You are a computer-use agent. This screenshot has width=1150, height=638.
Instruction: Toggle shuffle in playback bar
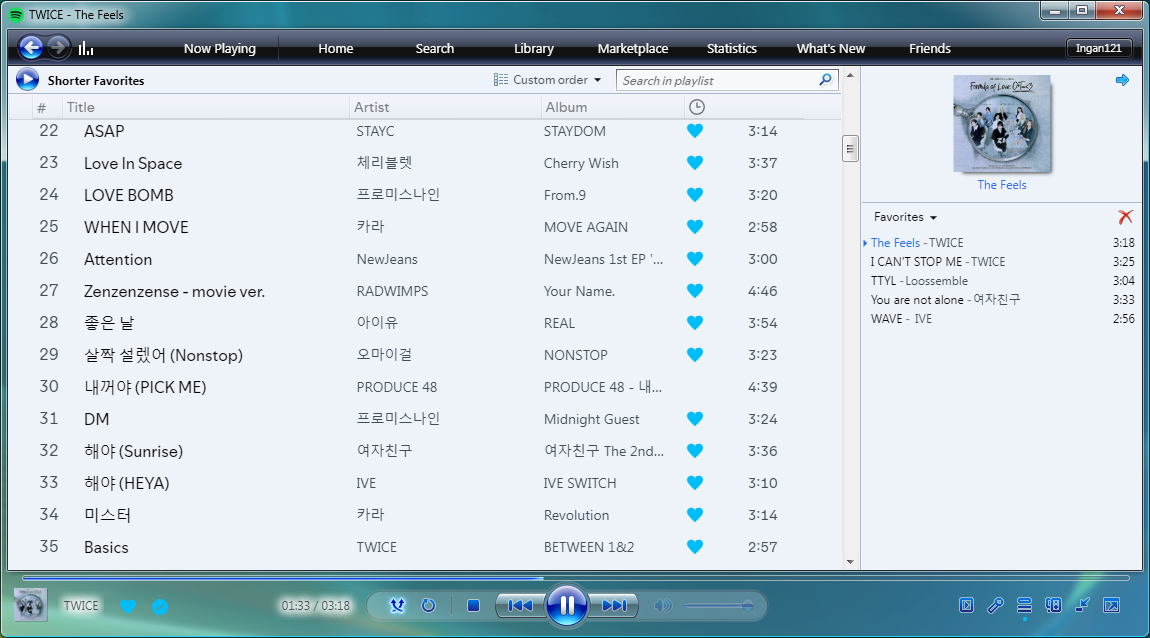397,606
